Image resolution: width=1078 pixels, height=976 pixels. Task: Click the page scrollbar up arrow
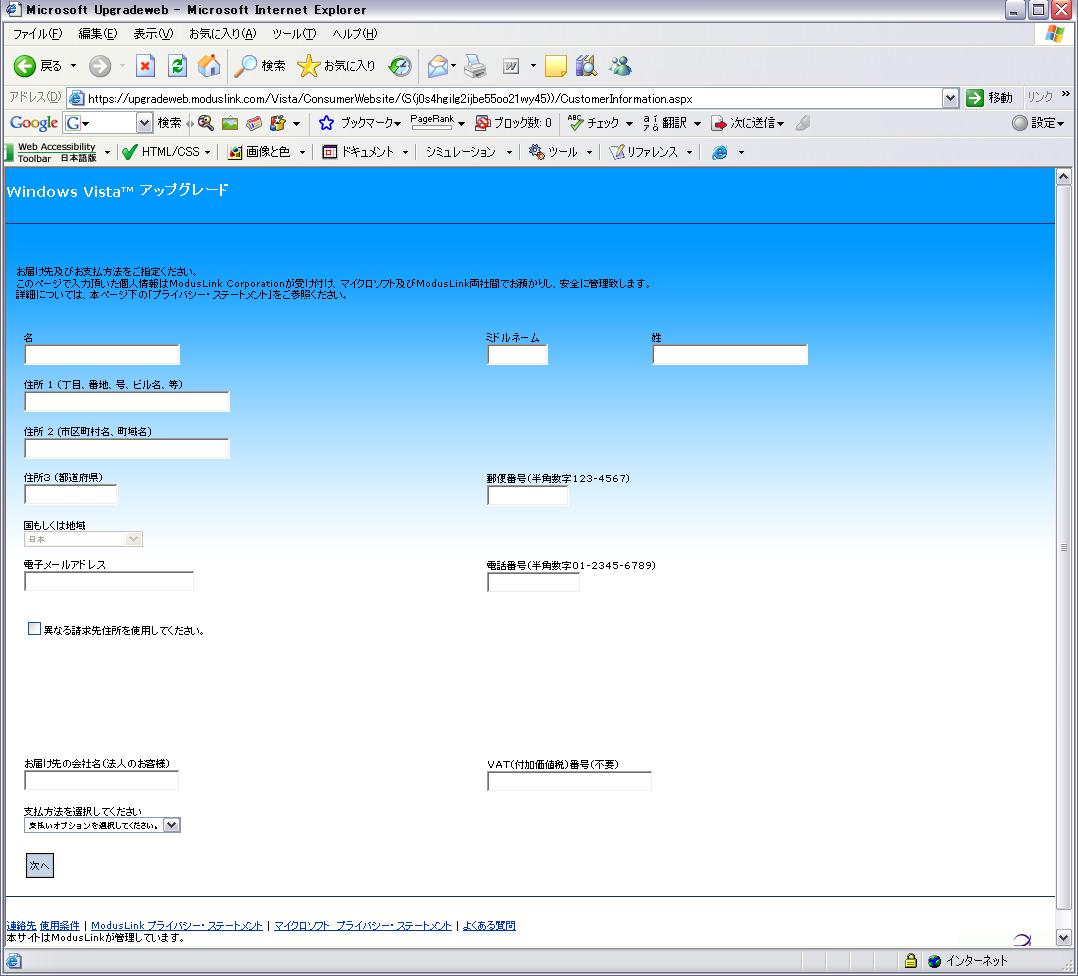point(1063,177)
